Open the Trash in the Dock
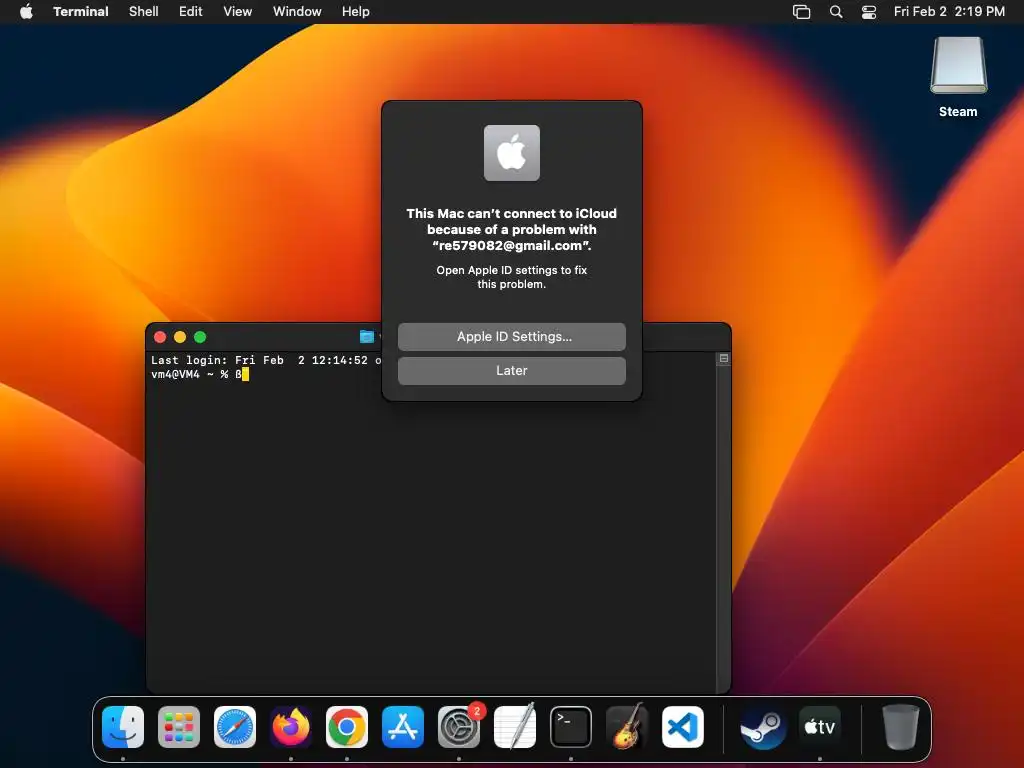The image size is (1024, 768). coord(901,726)
